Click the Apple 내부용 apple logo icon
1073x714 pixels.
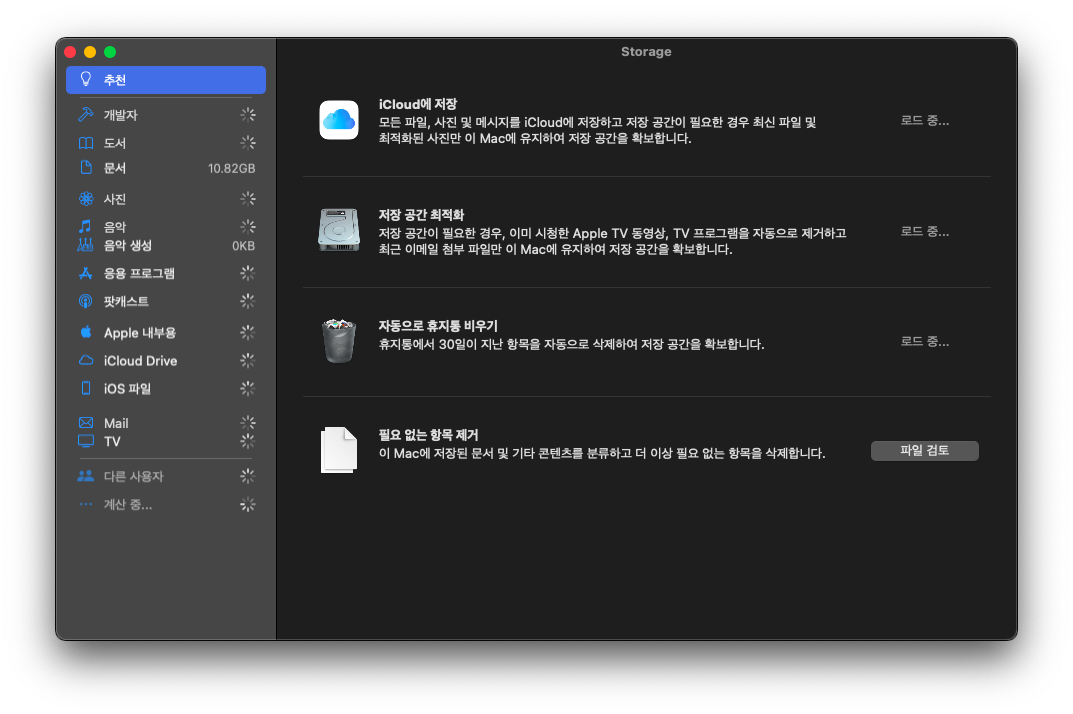tap(86, 332)
